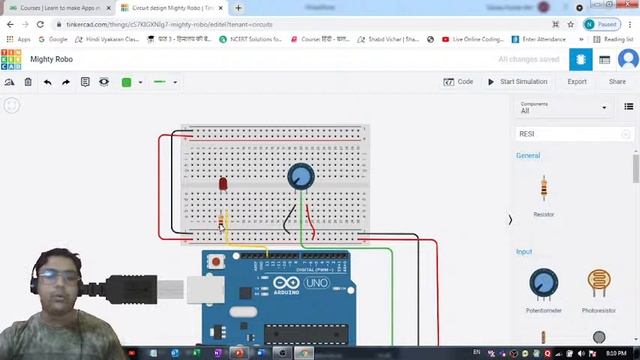Select the Potentiometer component

tap(544, 290)
